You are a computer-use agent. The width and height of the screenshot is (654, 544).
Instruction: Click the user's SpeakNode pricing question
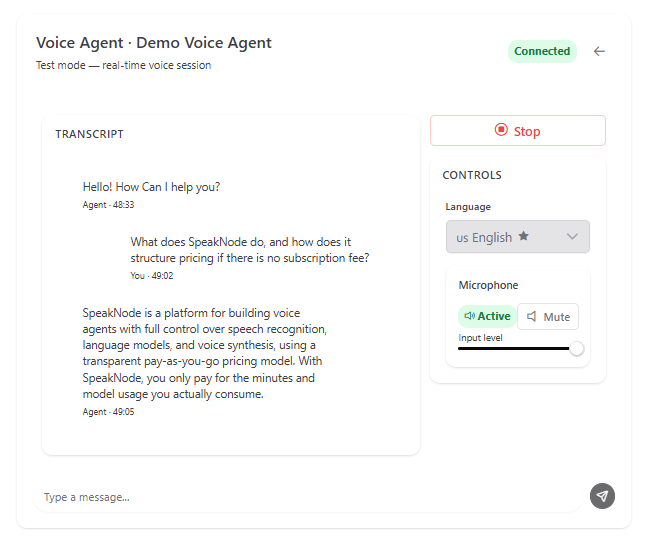249,250
